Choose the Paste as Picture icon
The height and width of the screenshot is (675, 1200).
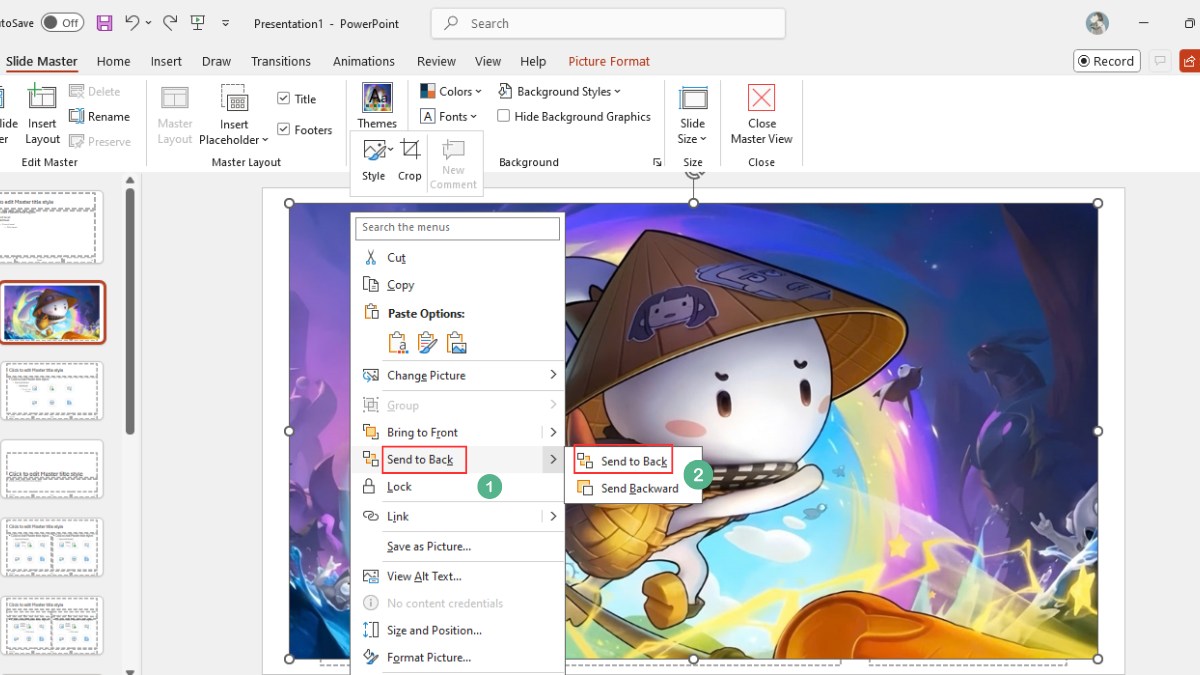[x=457, y=342]
